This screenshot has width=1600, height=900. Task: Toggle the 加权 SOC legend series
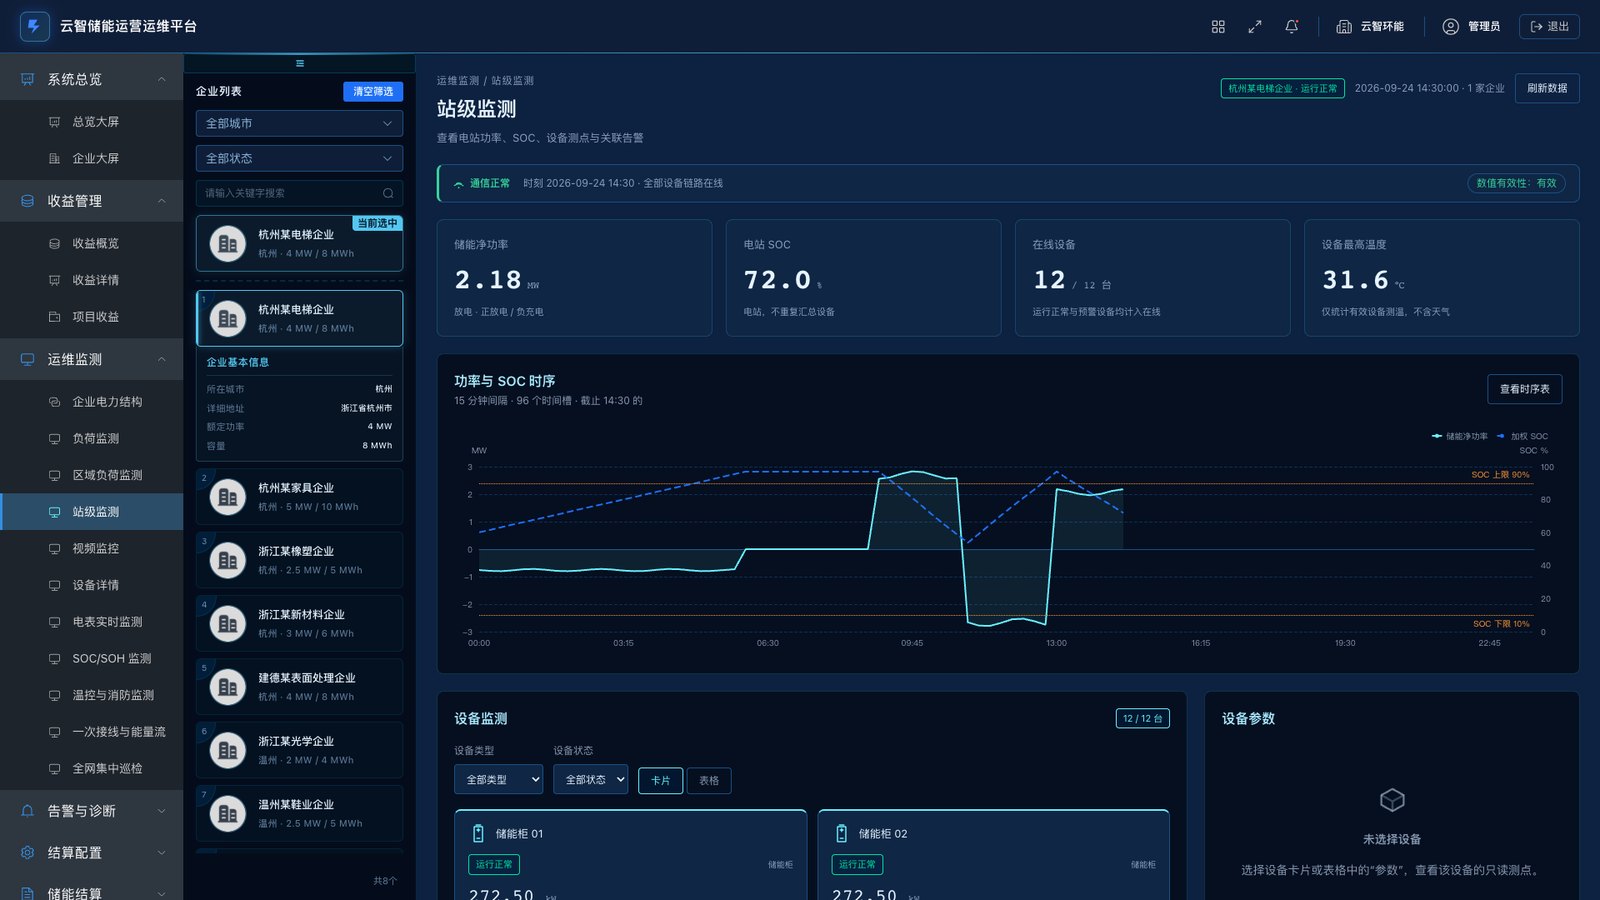1523,436
